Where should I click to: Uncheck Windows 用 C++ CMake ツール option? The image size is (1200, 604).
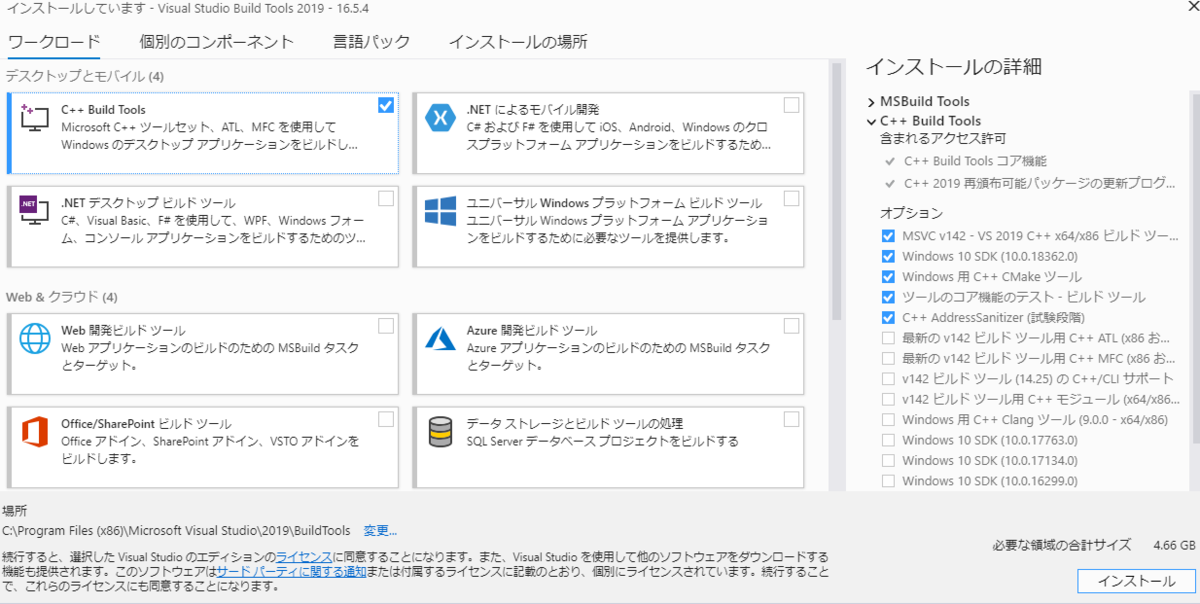[x=888, y=277]
